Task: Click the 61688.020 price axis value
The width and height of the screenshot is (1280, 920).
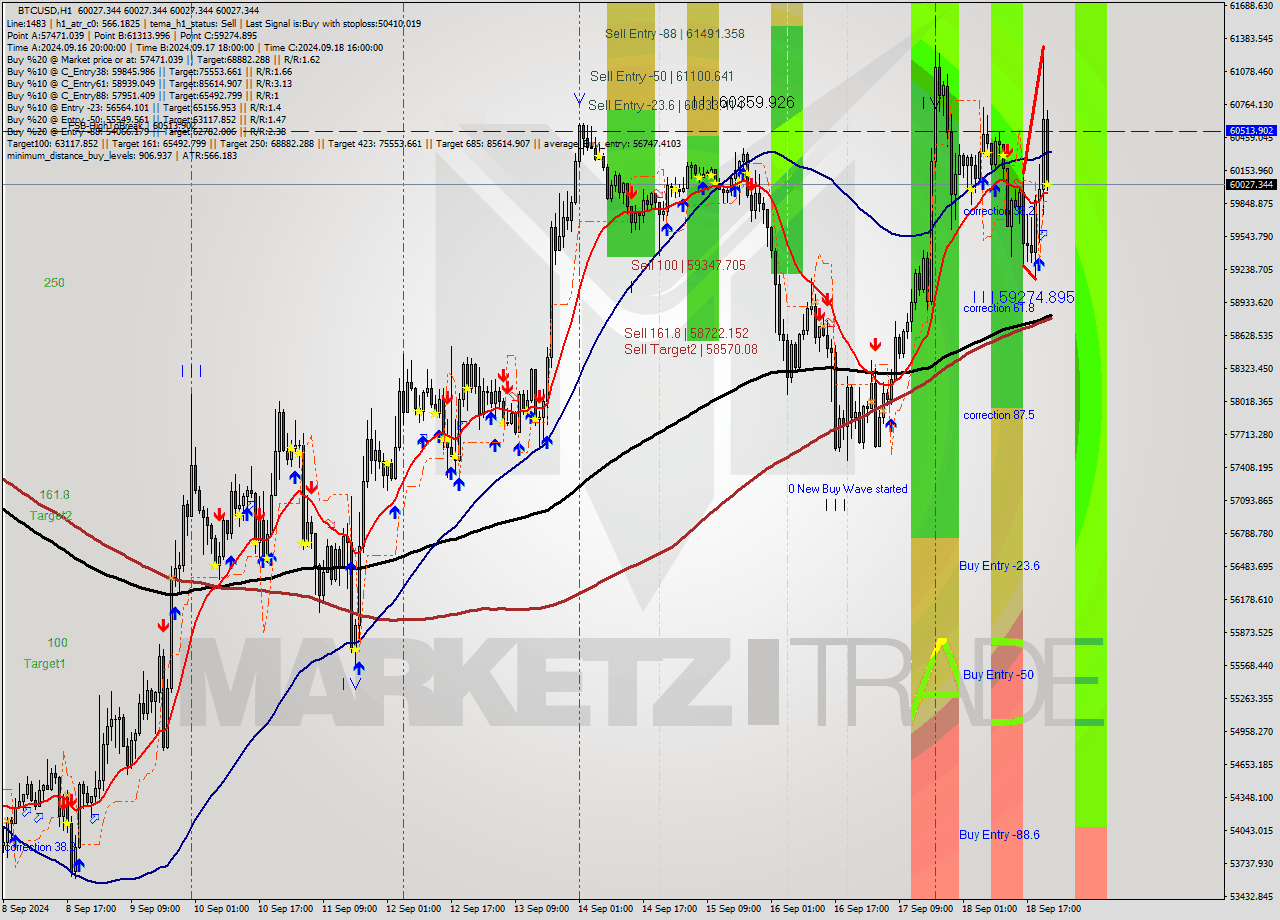Action: pos(1251,6)
